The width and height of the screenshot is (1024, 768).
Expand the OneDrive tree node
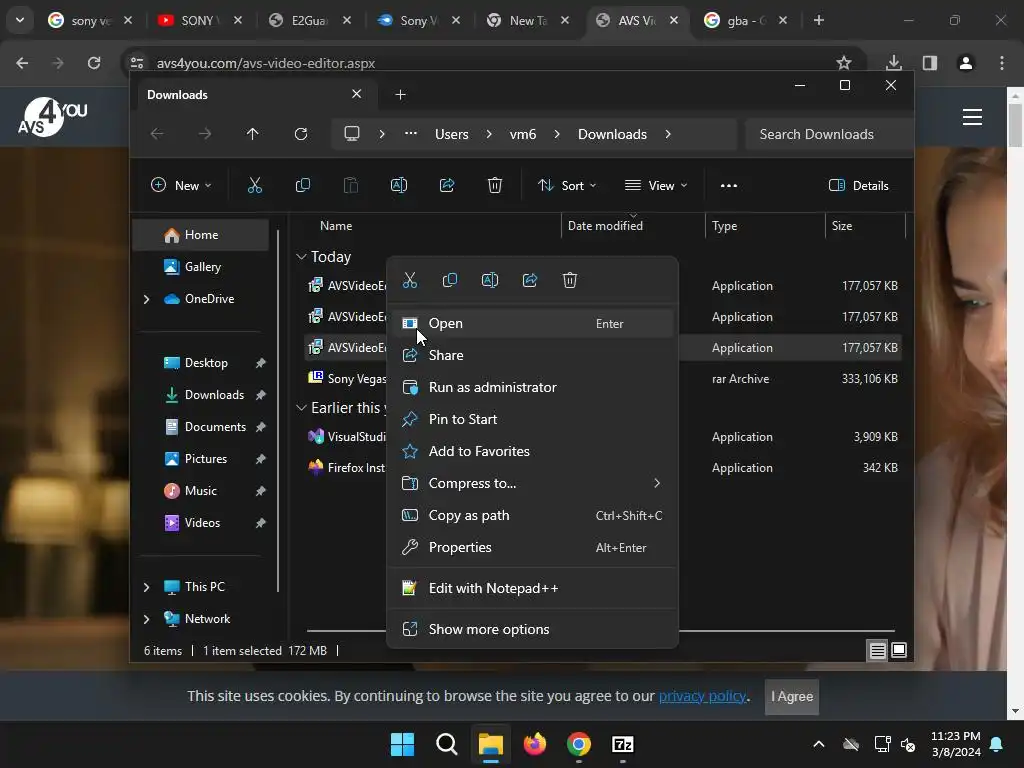[146, 299]
